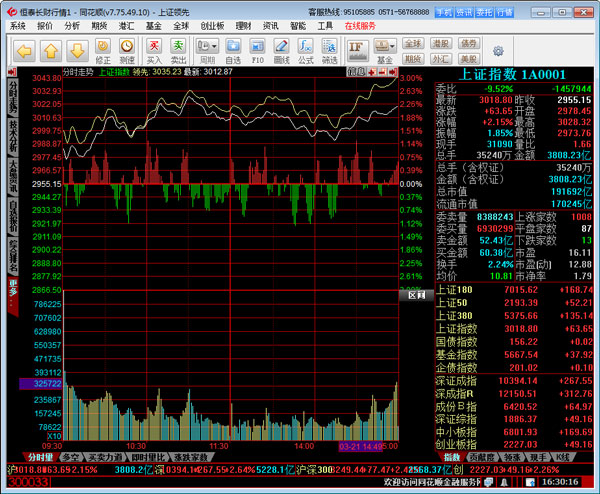The height and width of the screenshot is (494, 600).
Task: Click the IF index futures icon
Action: 357,51
